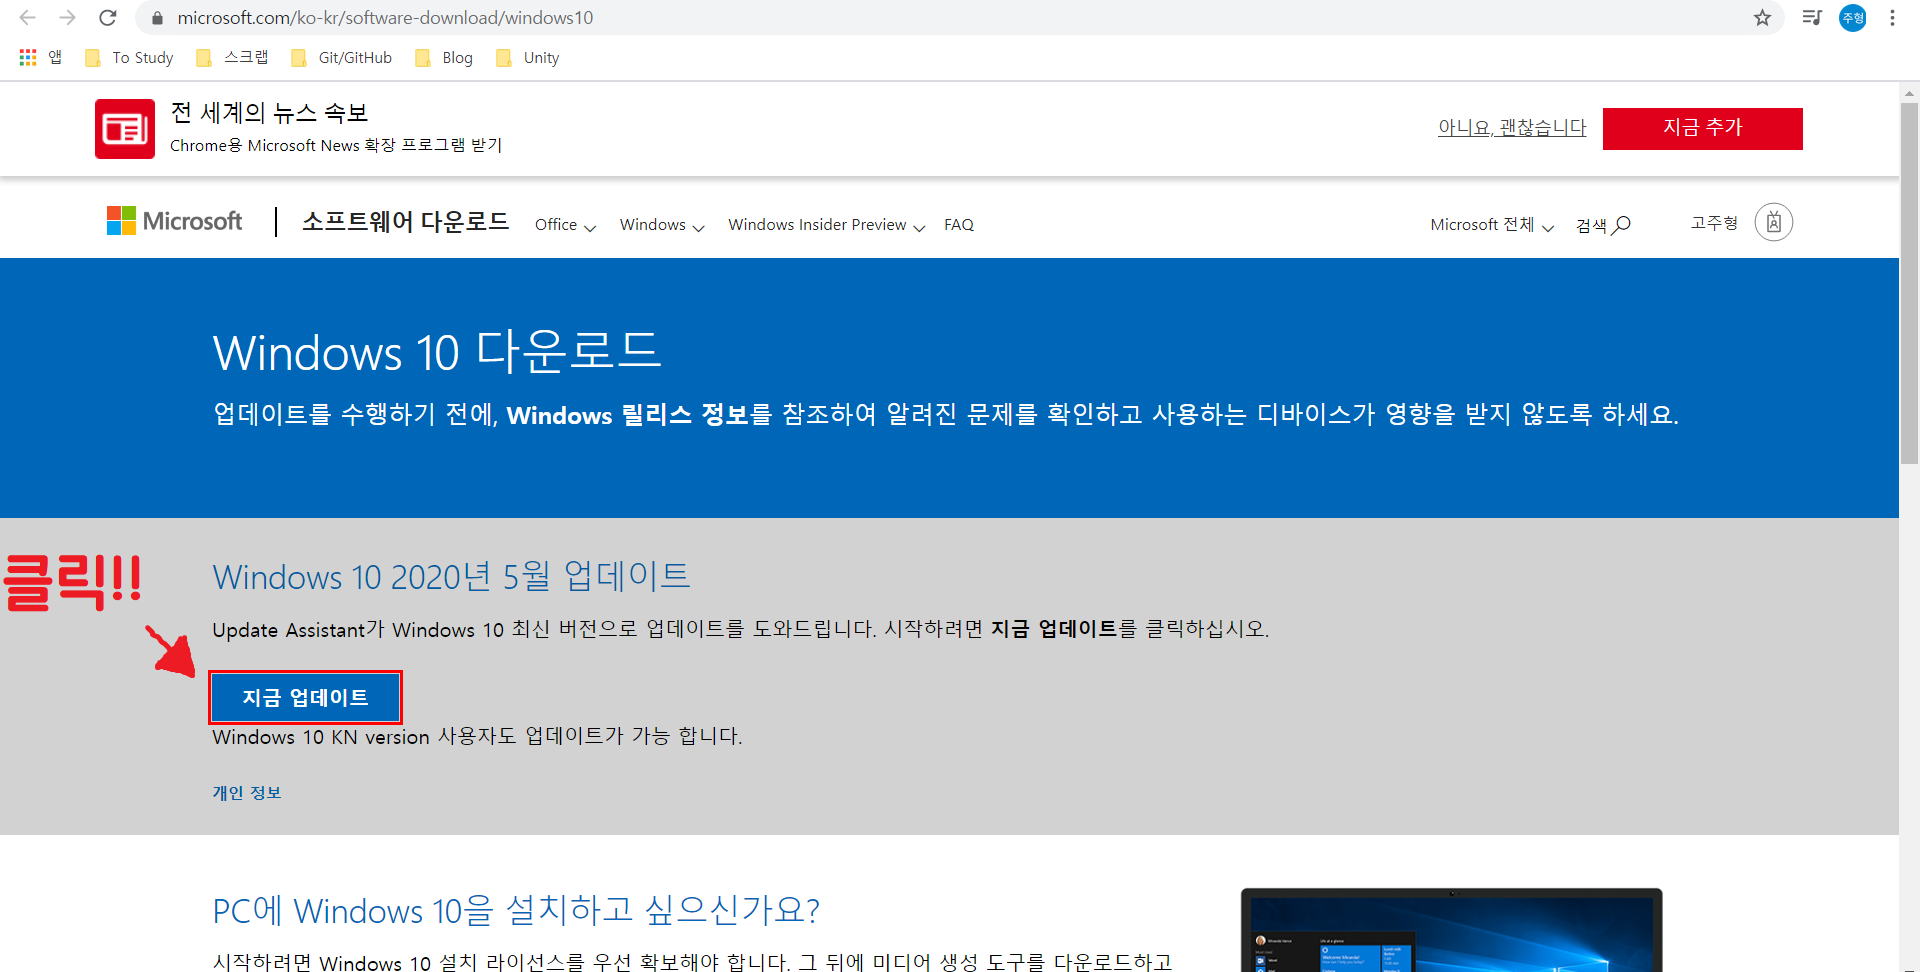Open the Windows 릴리스 정보 link

[628, 415]
